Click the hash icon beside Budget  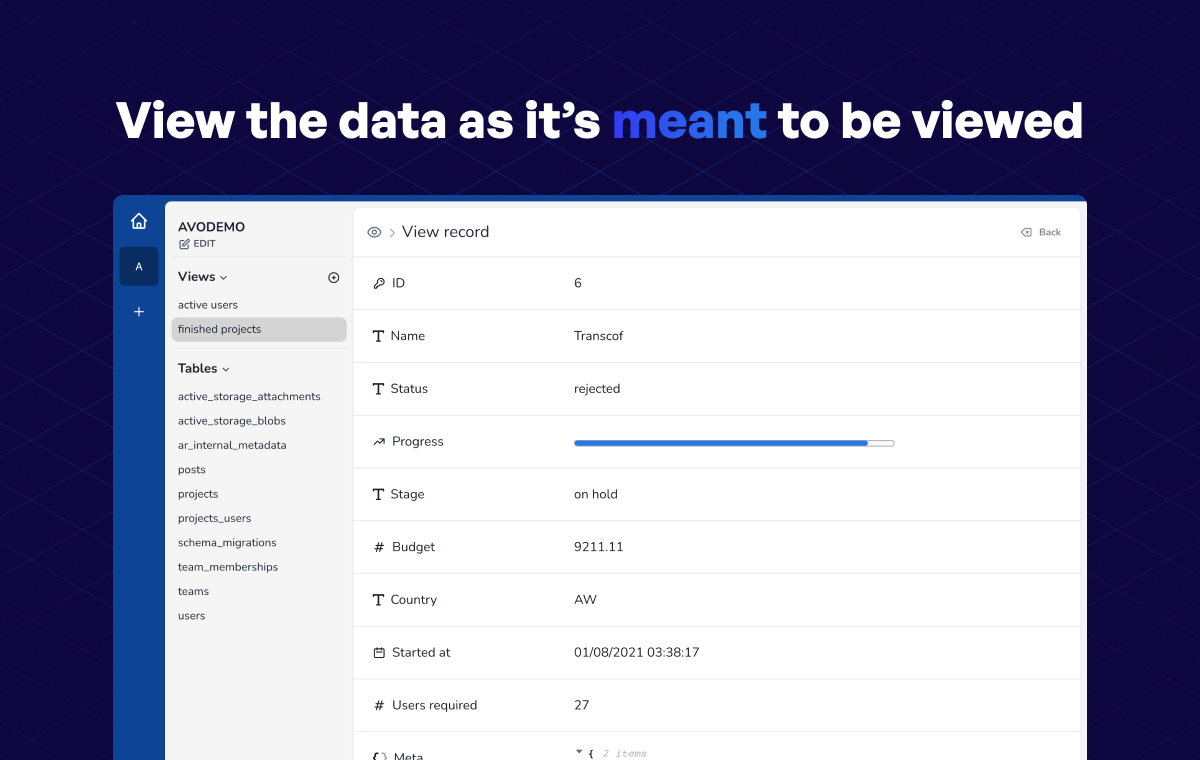point(379,547)
